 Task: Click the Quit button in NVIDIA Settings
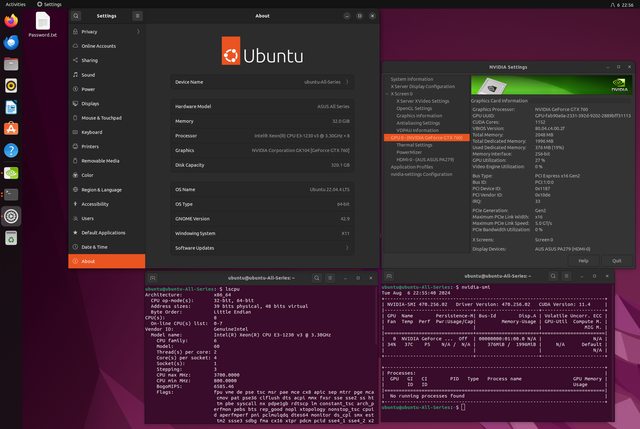(x=616, y=260)
